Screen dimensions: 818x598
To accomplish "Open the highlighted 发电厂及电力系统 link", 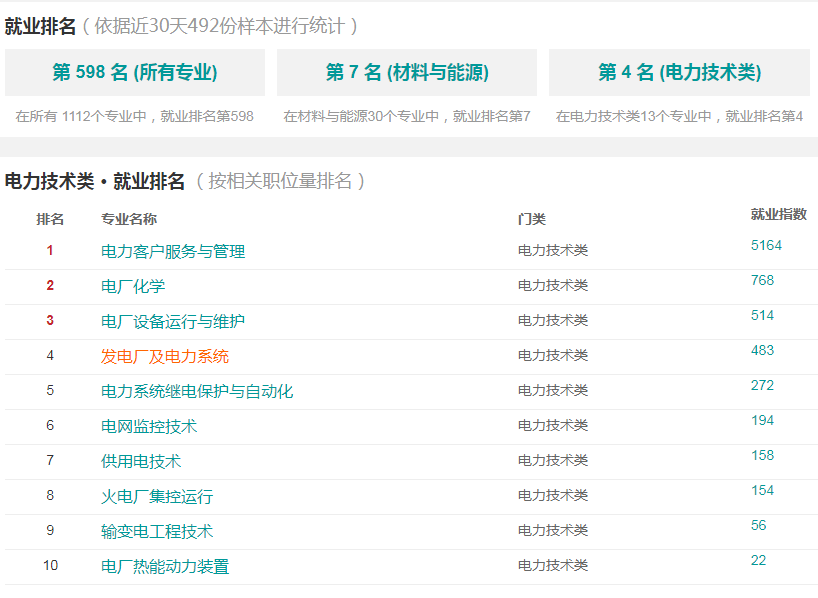I will pyautogui.click(x=165, y=356).
